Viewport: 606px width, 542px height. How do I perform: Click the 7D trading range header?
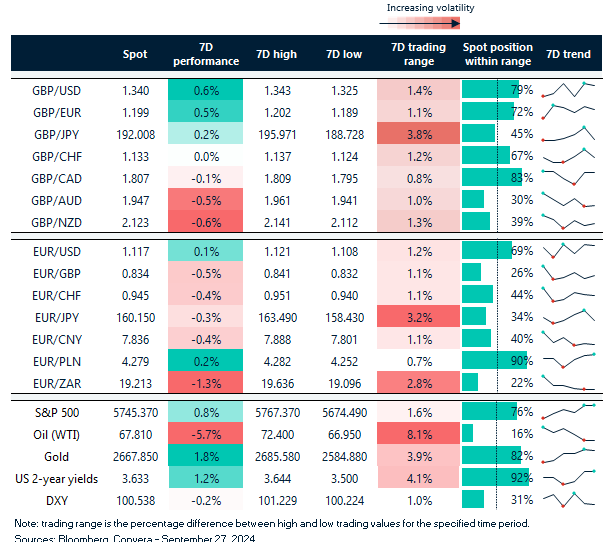[419, 54]
